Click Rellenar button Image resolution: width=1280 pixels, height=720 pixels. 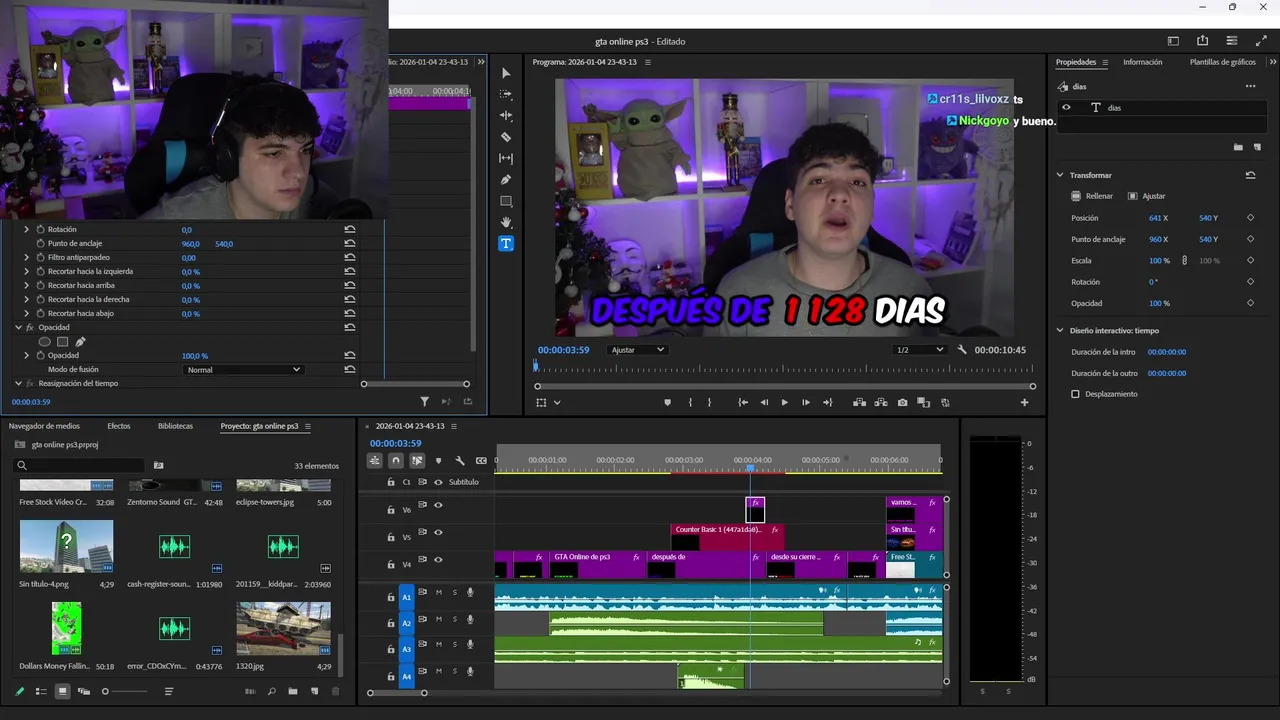point(1092,196)
